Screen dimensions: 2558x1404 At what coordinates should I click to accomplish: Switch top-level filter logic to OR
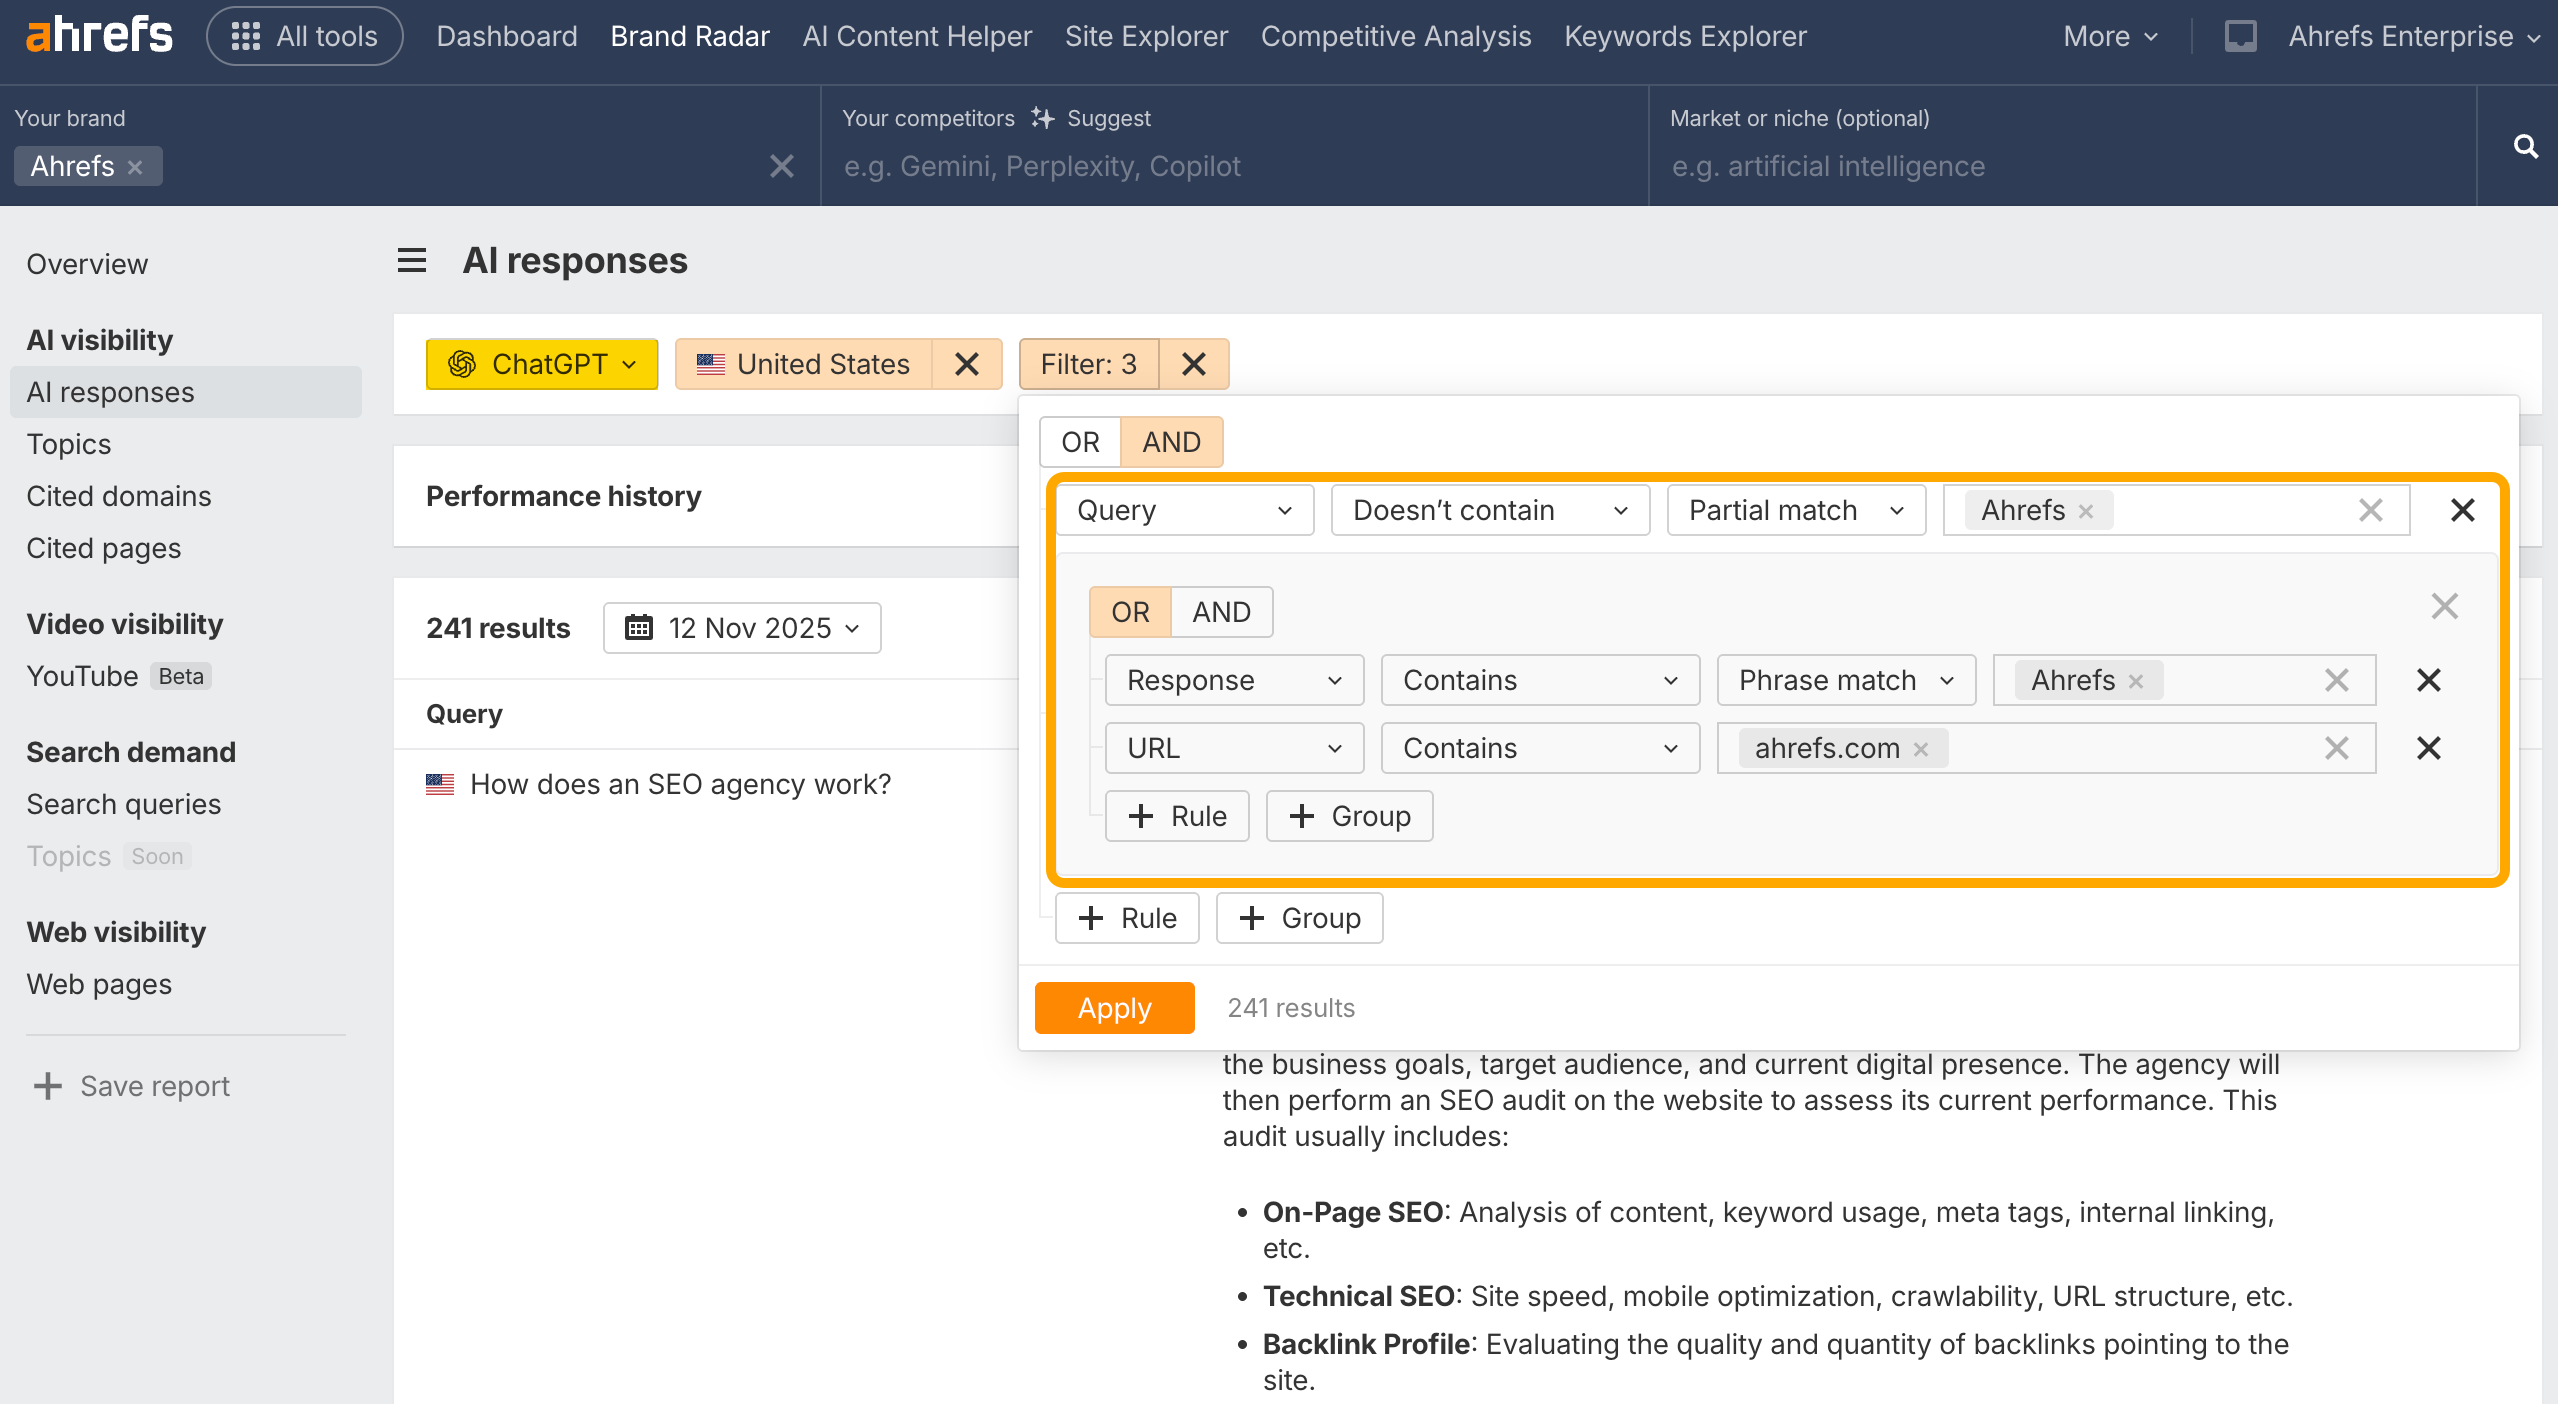1080,442
